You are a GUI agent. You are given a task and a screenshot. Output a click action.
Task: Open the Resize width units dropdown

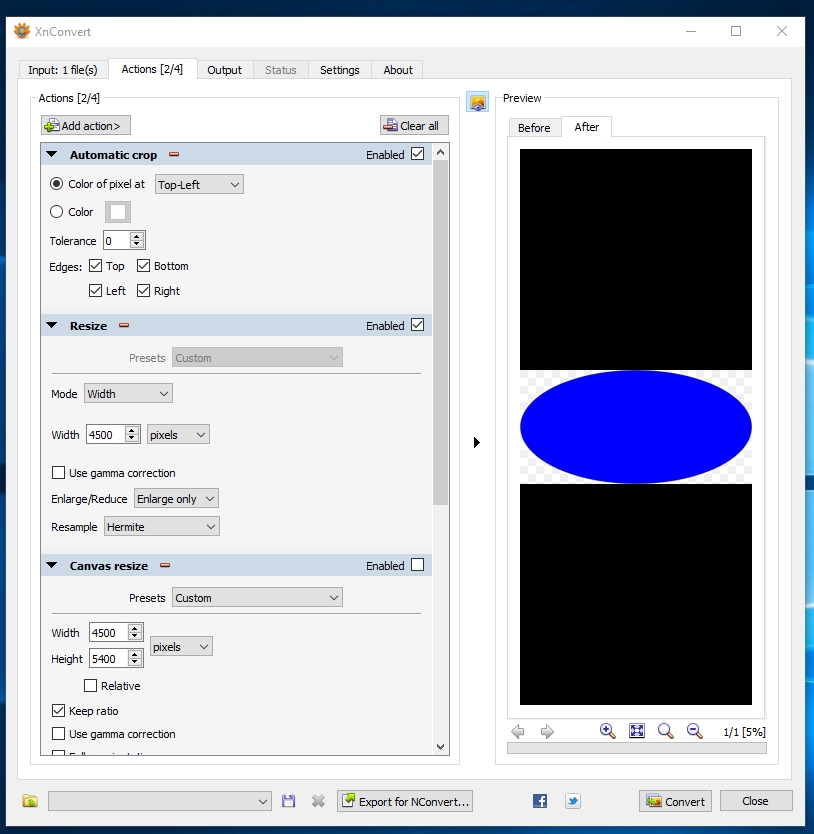(x=178, y=435)
